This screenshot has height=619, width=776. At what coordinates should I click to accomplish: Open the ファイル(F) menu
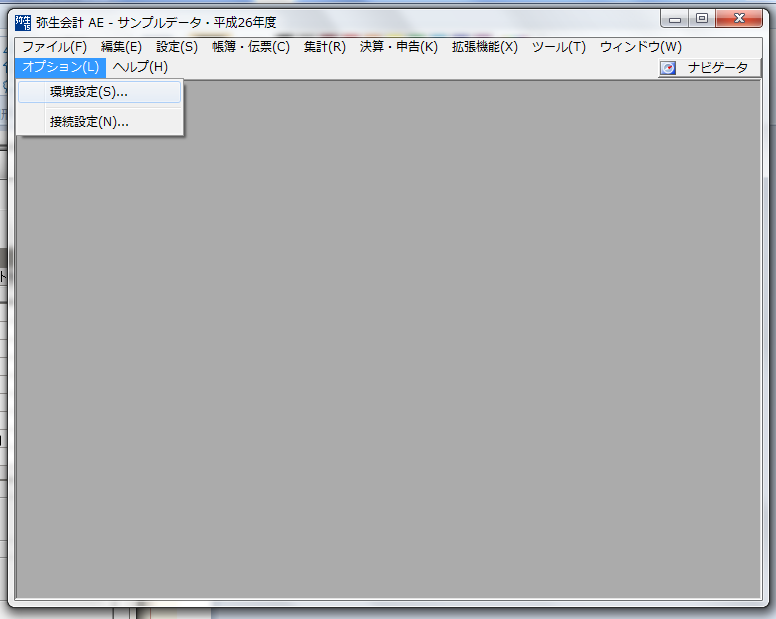[54, 47]
